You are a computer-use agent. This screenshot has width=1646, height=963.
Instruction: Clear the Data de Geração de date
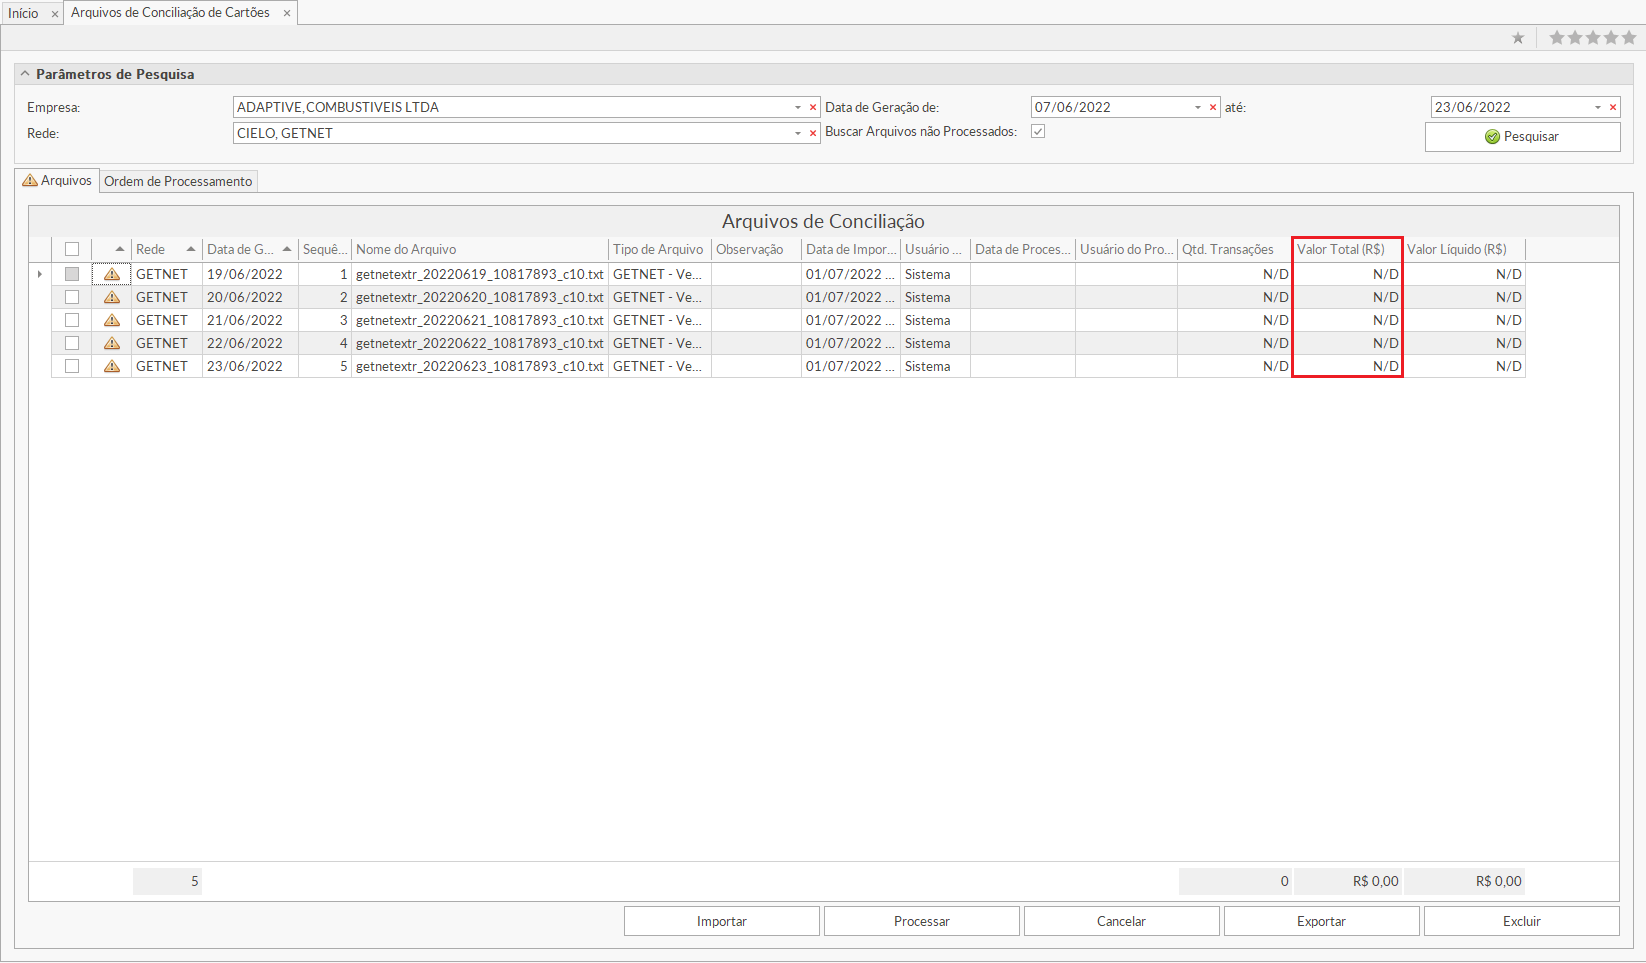click(1213, 107)
